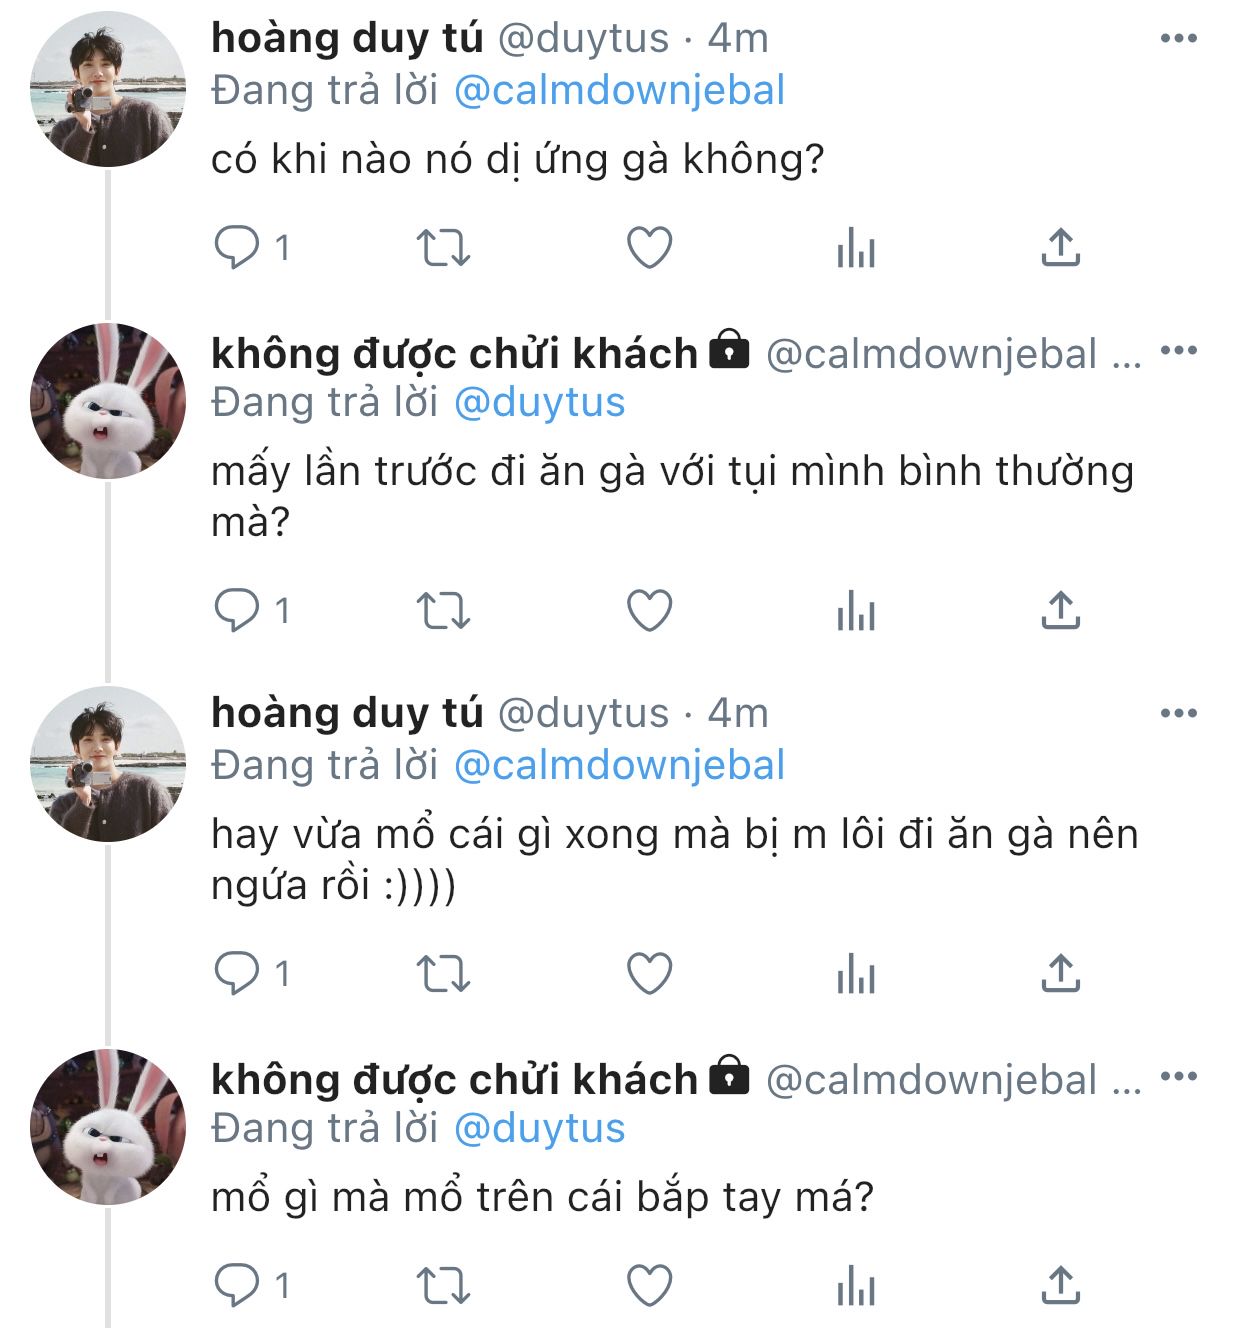
Task: Open the @duytus mention in the last tweet
Action: (539, 1129)
